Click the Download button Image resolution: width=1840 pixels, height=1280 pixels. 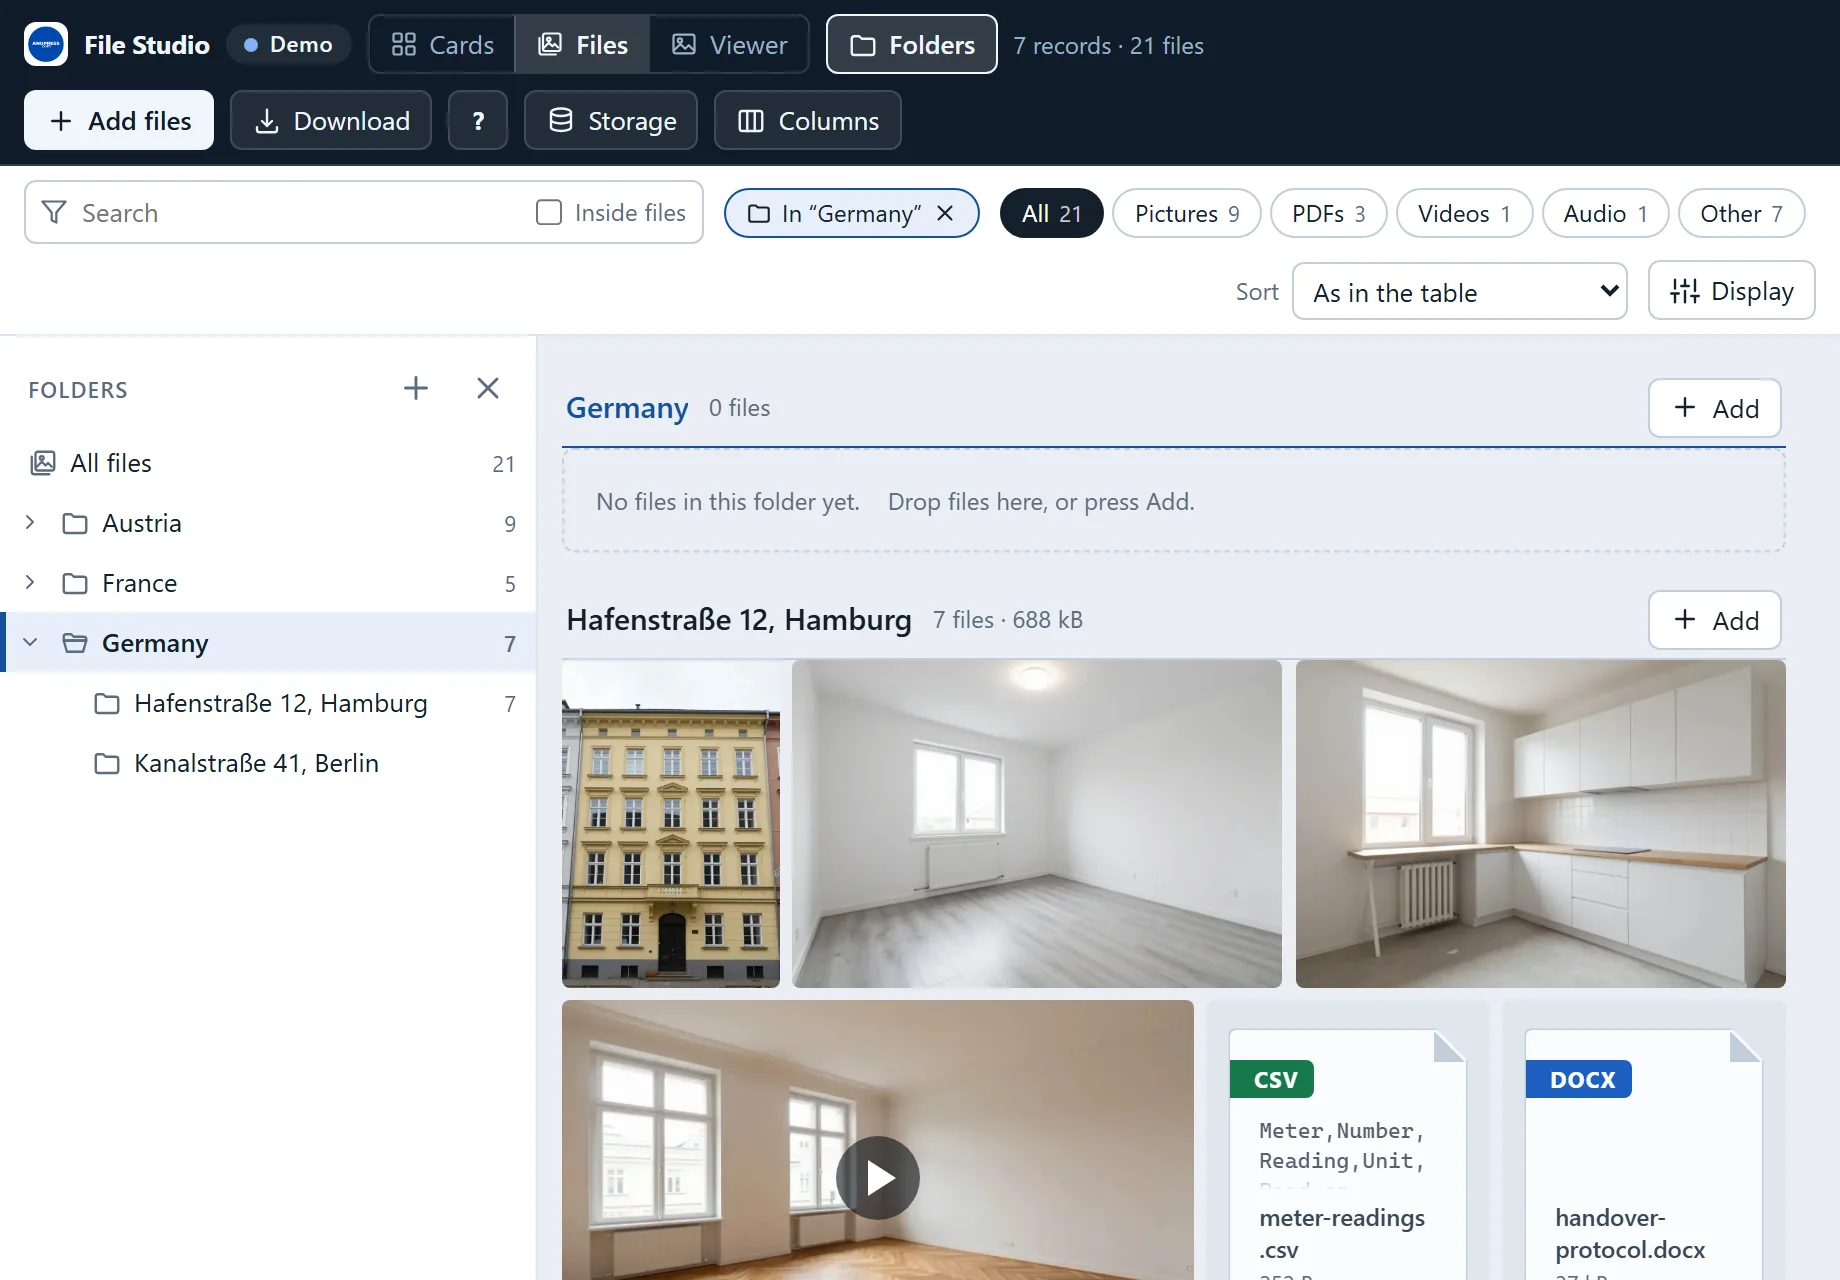pos(331,121)
